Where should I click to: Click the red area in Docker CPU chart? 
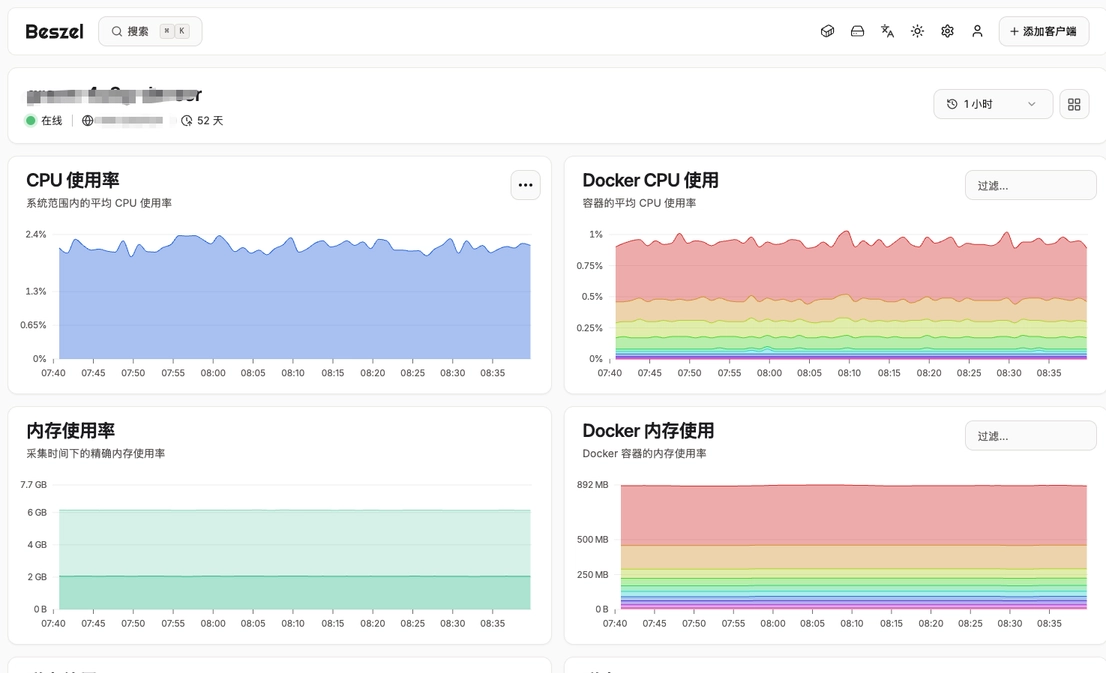[x=851, y=272]
